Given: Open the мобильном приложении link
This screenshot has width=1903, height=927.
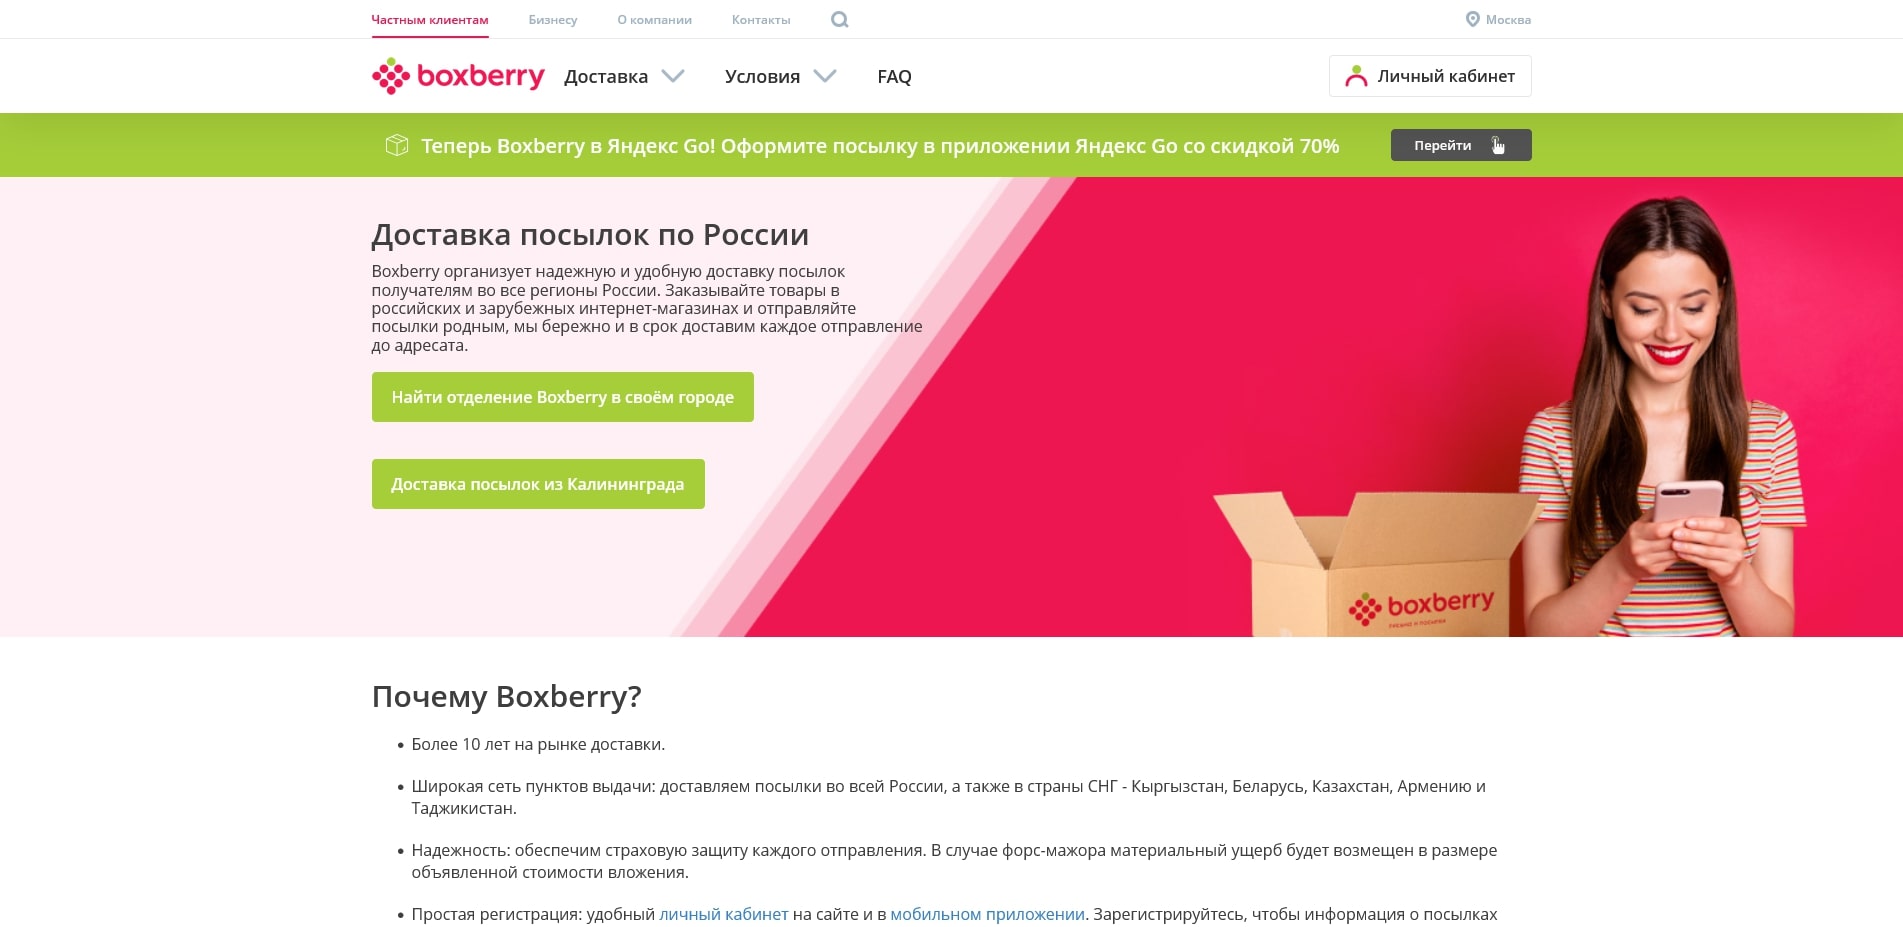Looking at the screenshot, I should pos(986,913).
